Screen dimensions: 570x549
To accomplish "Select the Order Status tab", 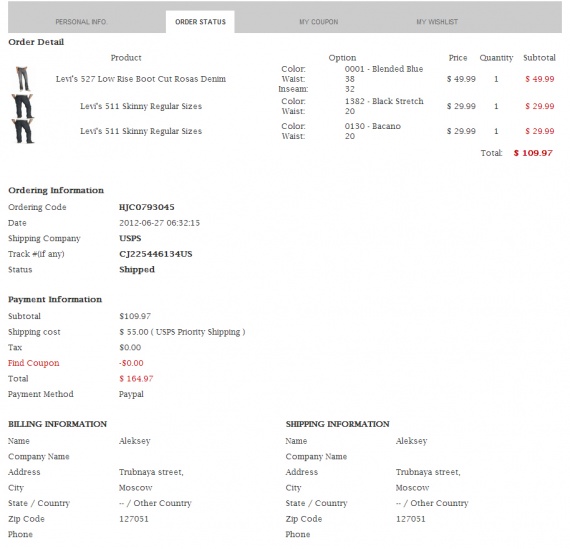I will [200, 22].
